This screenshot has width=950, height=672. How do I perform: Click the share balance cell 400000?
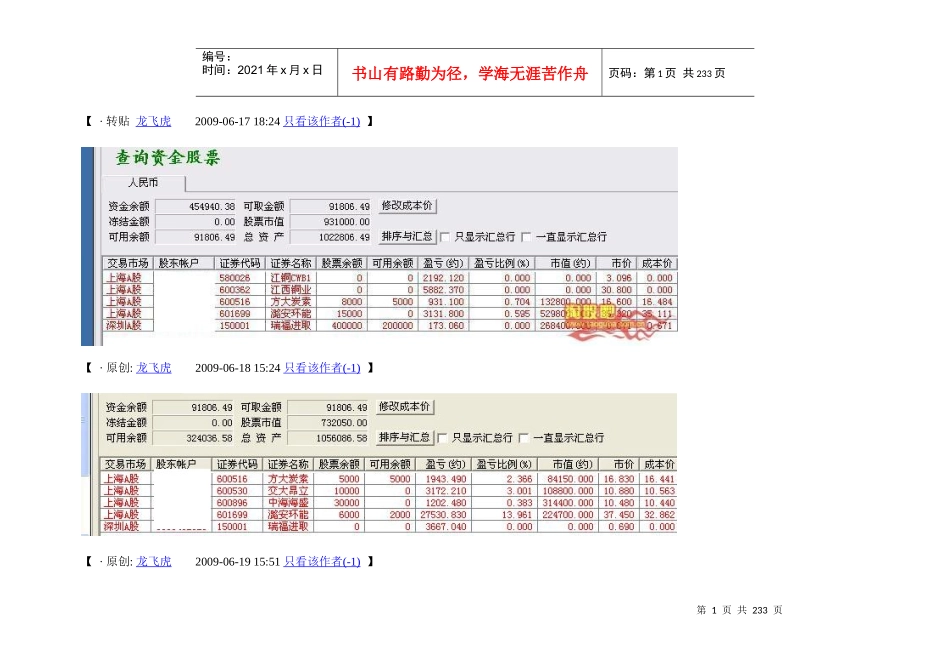342,325
